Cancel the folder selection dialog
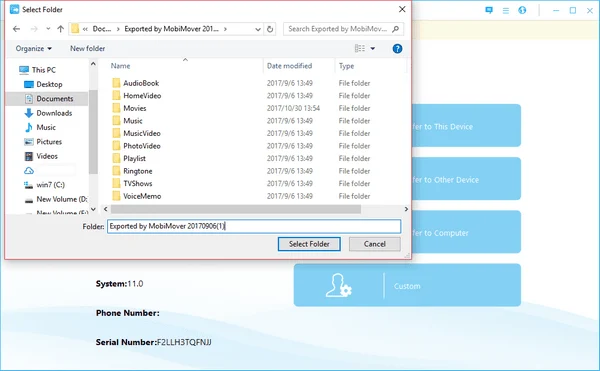This screenshot has height=371, width=600. click(375, 244)
